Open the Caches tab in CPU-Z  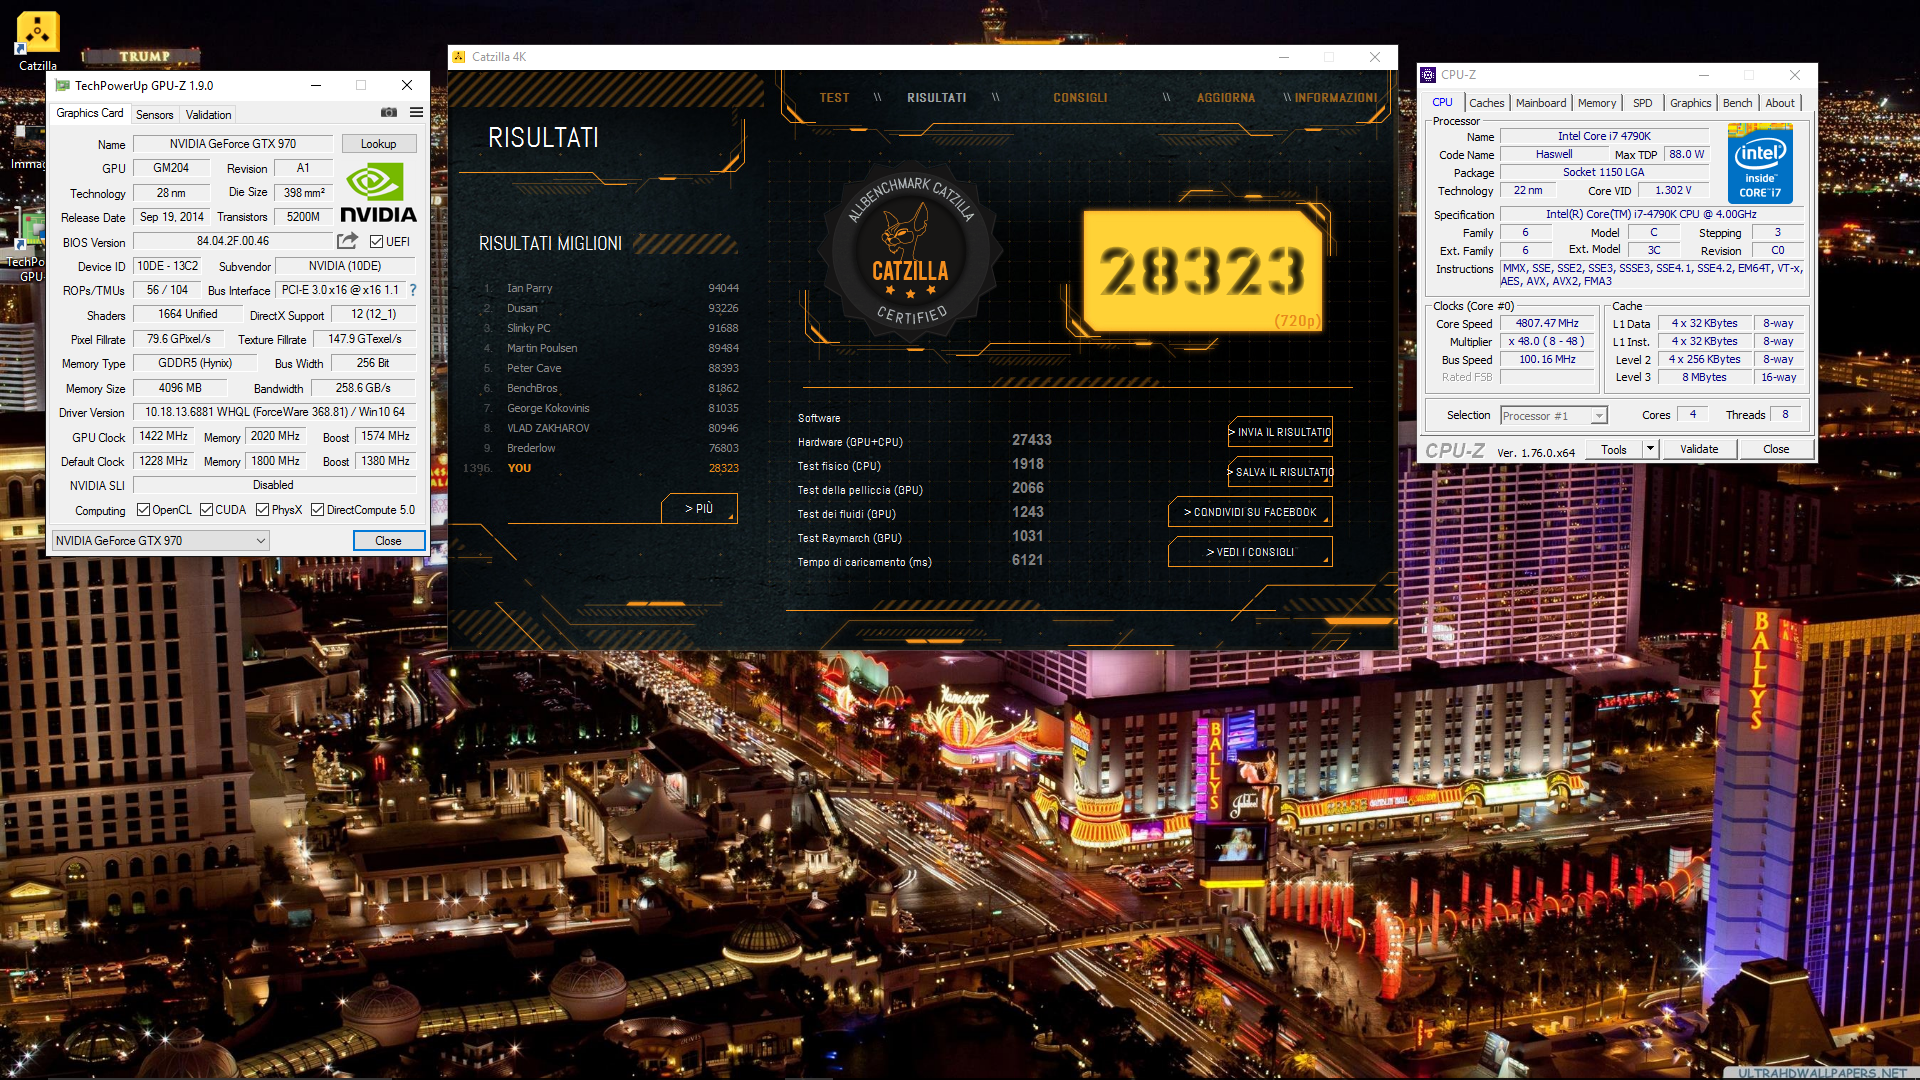pyautogui.click(x=1486, y=103)
